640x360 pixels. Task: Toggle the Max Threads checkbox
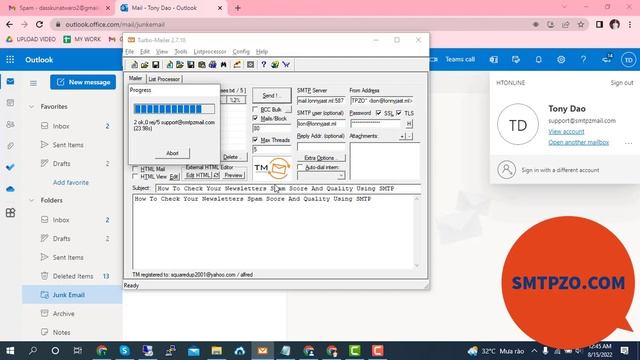click(x=256, y=140)
